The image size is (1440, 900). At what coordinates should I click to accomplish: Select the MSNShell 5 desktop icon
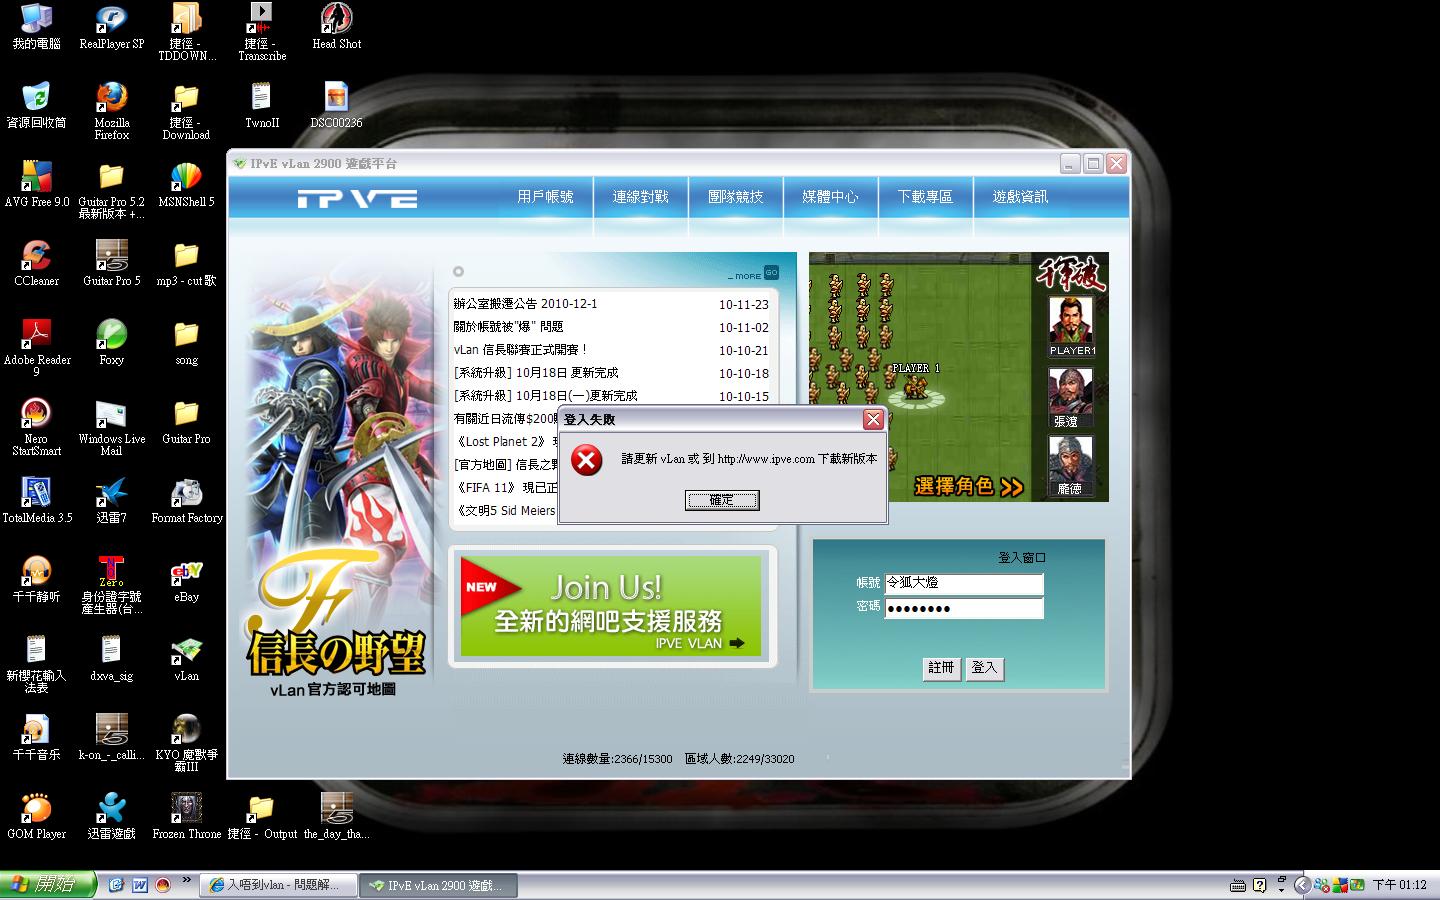coord(186,185)
